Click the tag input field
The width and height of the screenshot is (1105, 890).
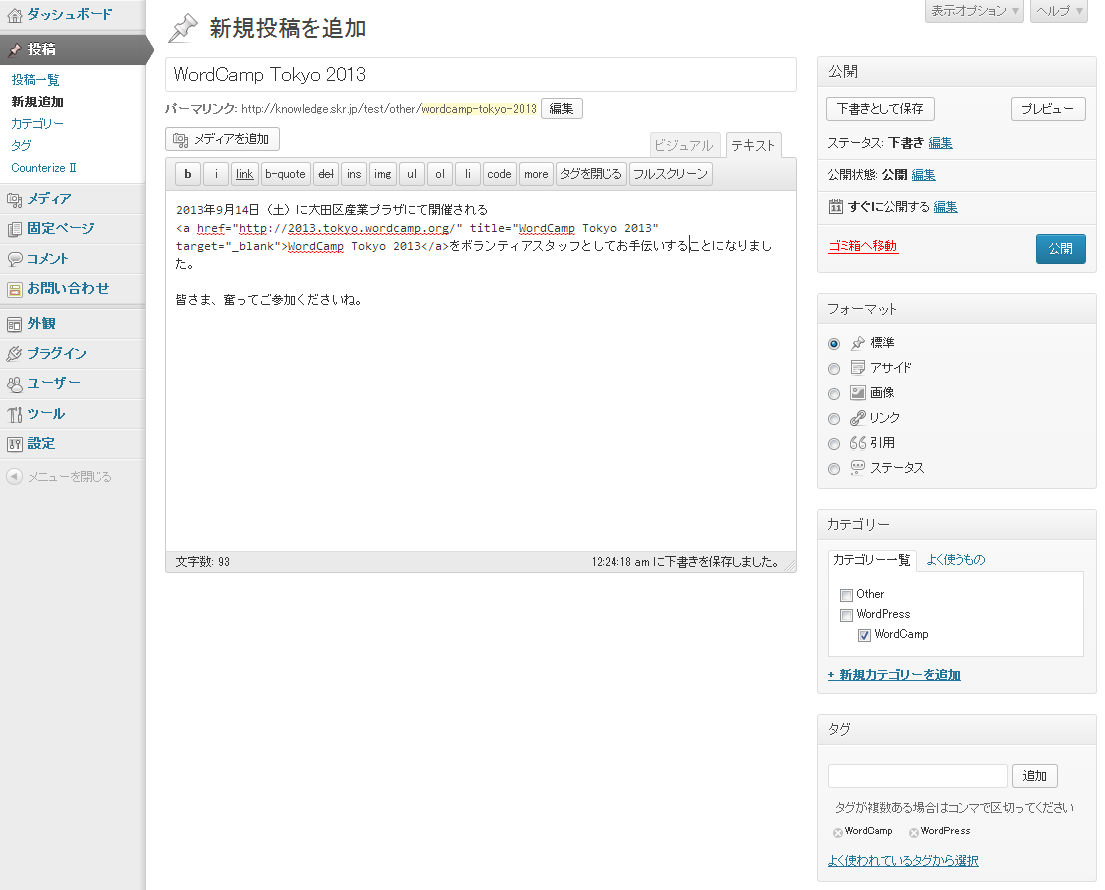coord(917,776)
